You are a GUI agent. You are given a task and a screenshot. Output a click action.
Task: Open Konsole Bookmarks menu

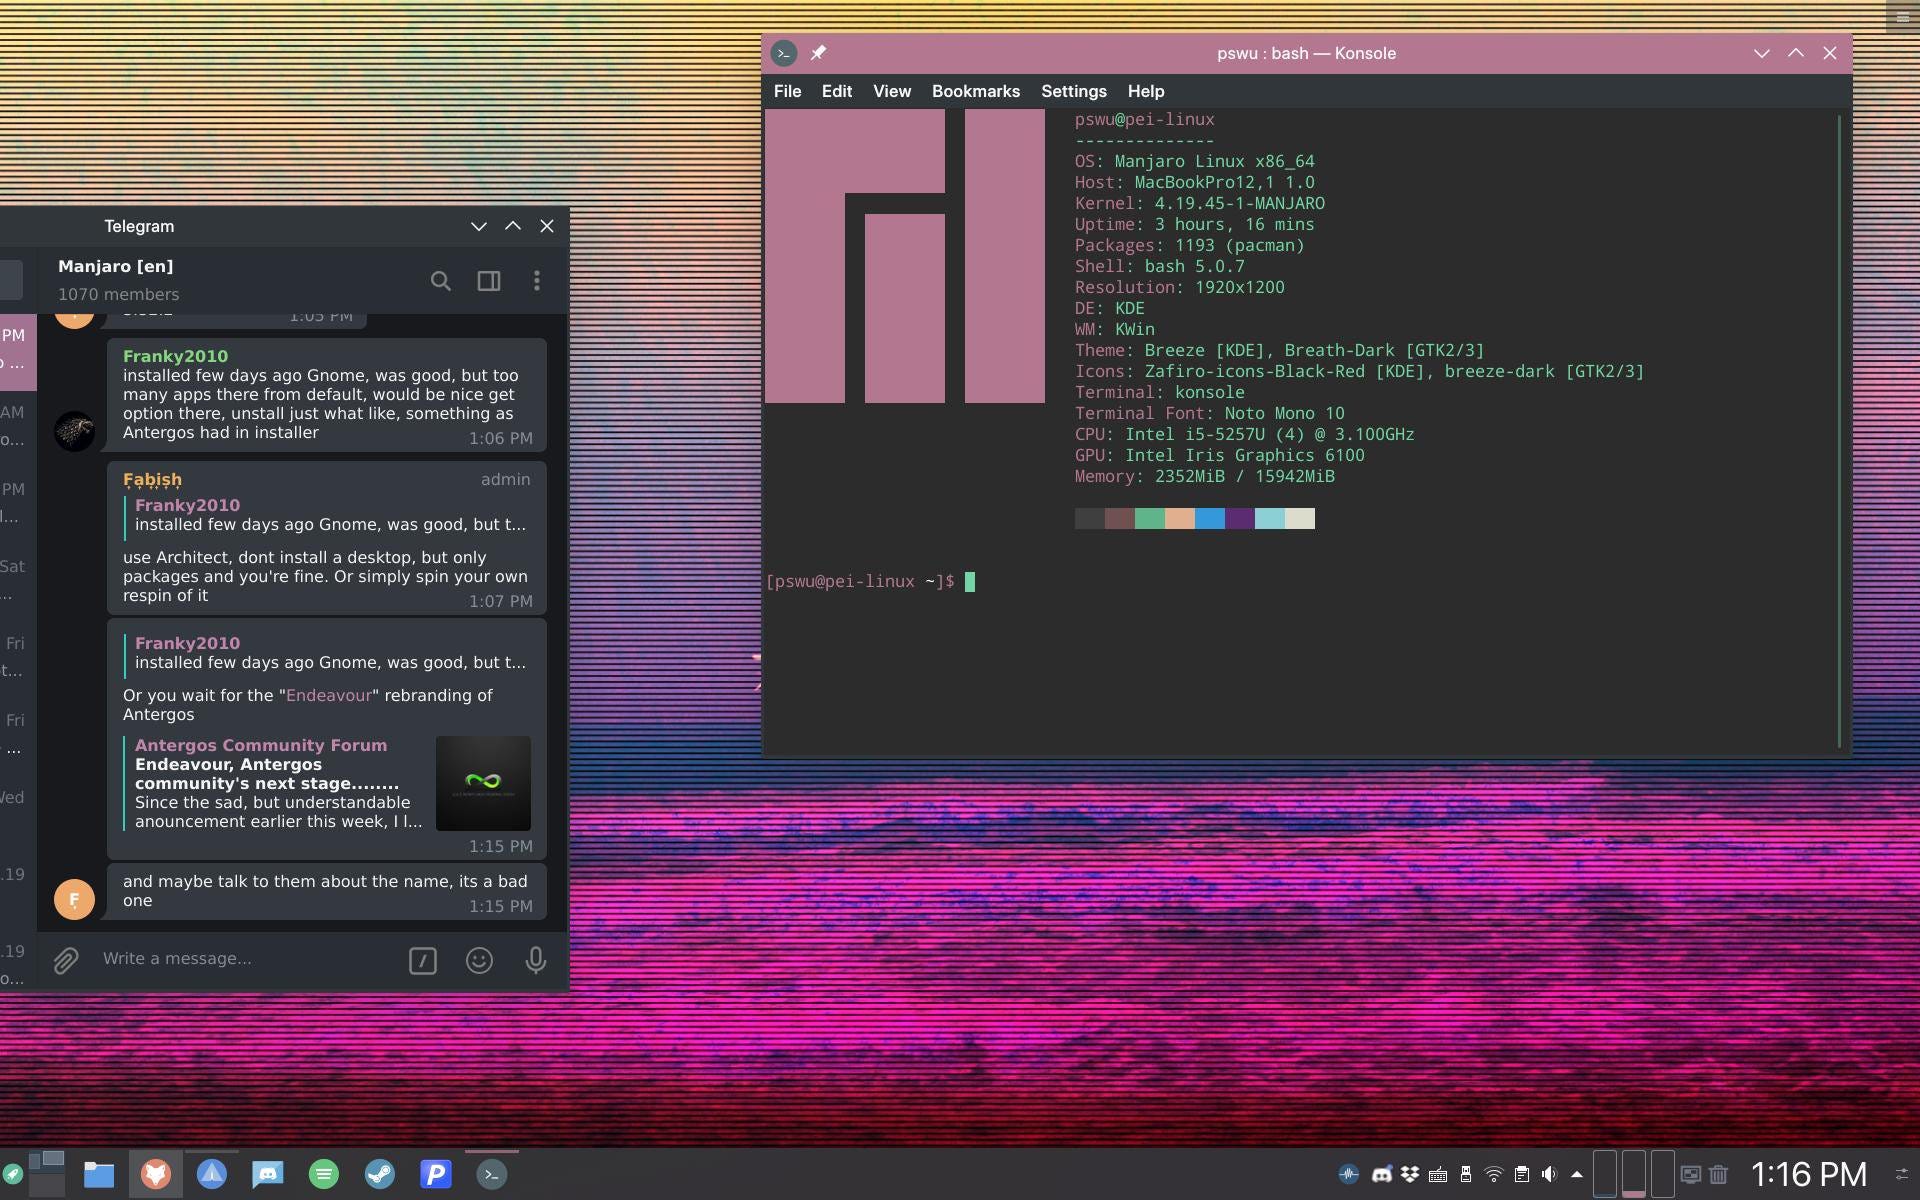pos(975,91)
